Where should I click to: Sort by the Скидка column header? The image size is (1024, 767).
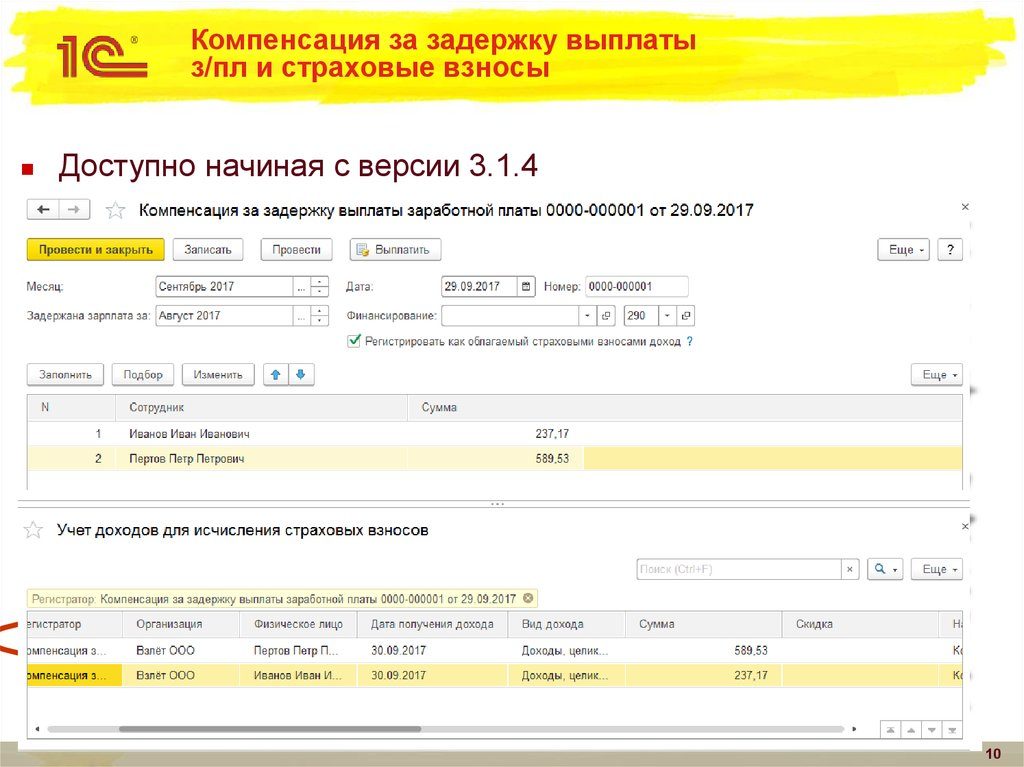860,624
